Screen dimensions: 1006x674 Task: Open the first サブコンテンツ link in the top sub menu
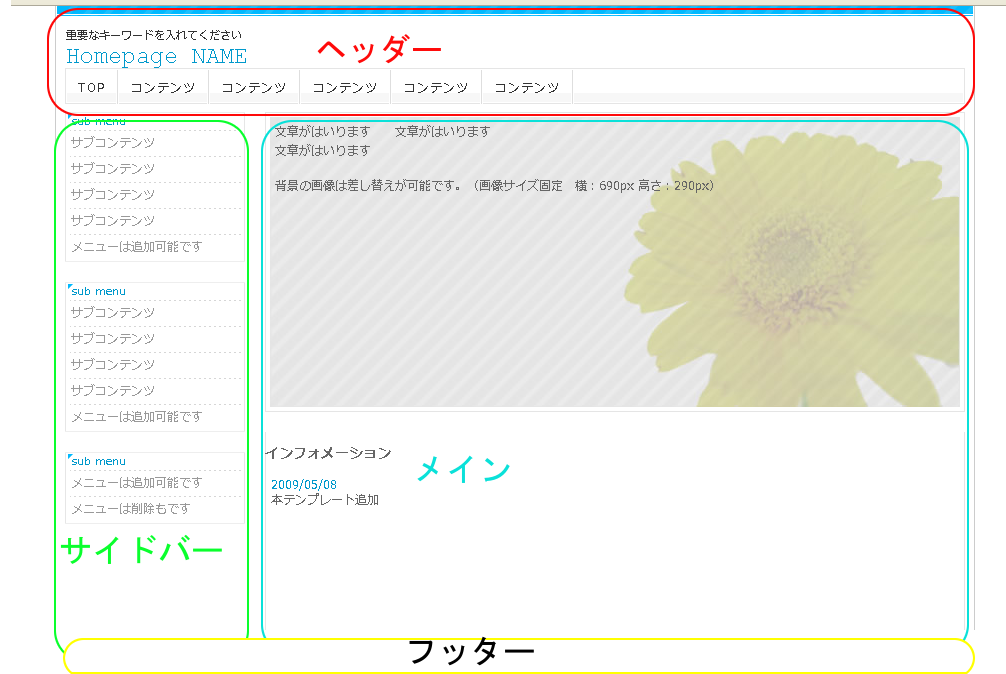tap(113, 143)
